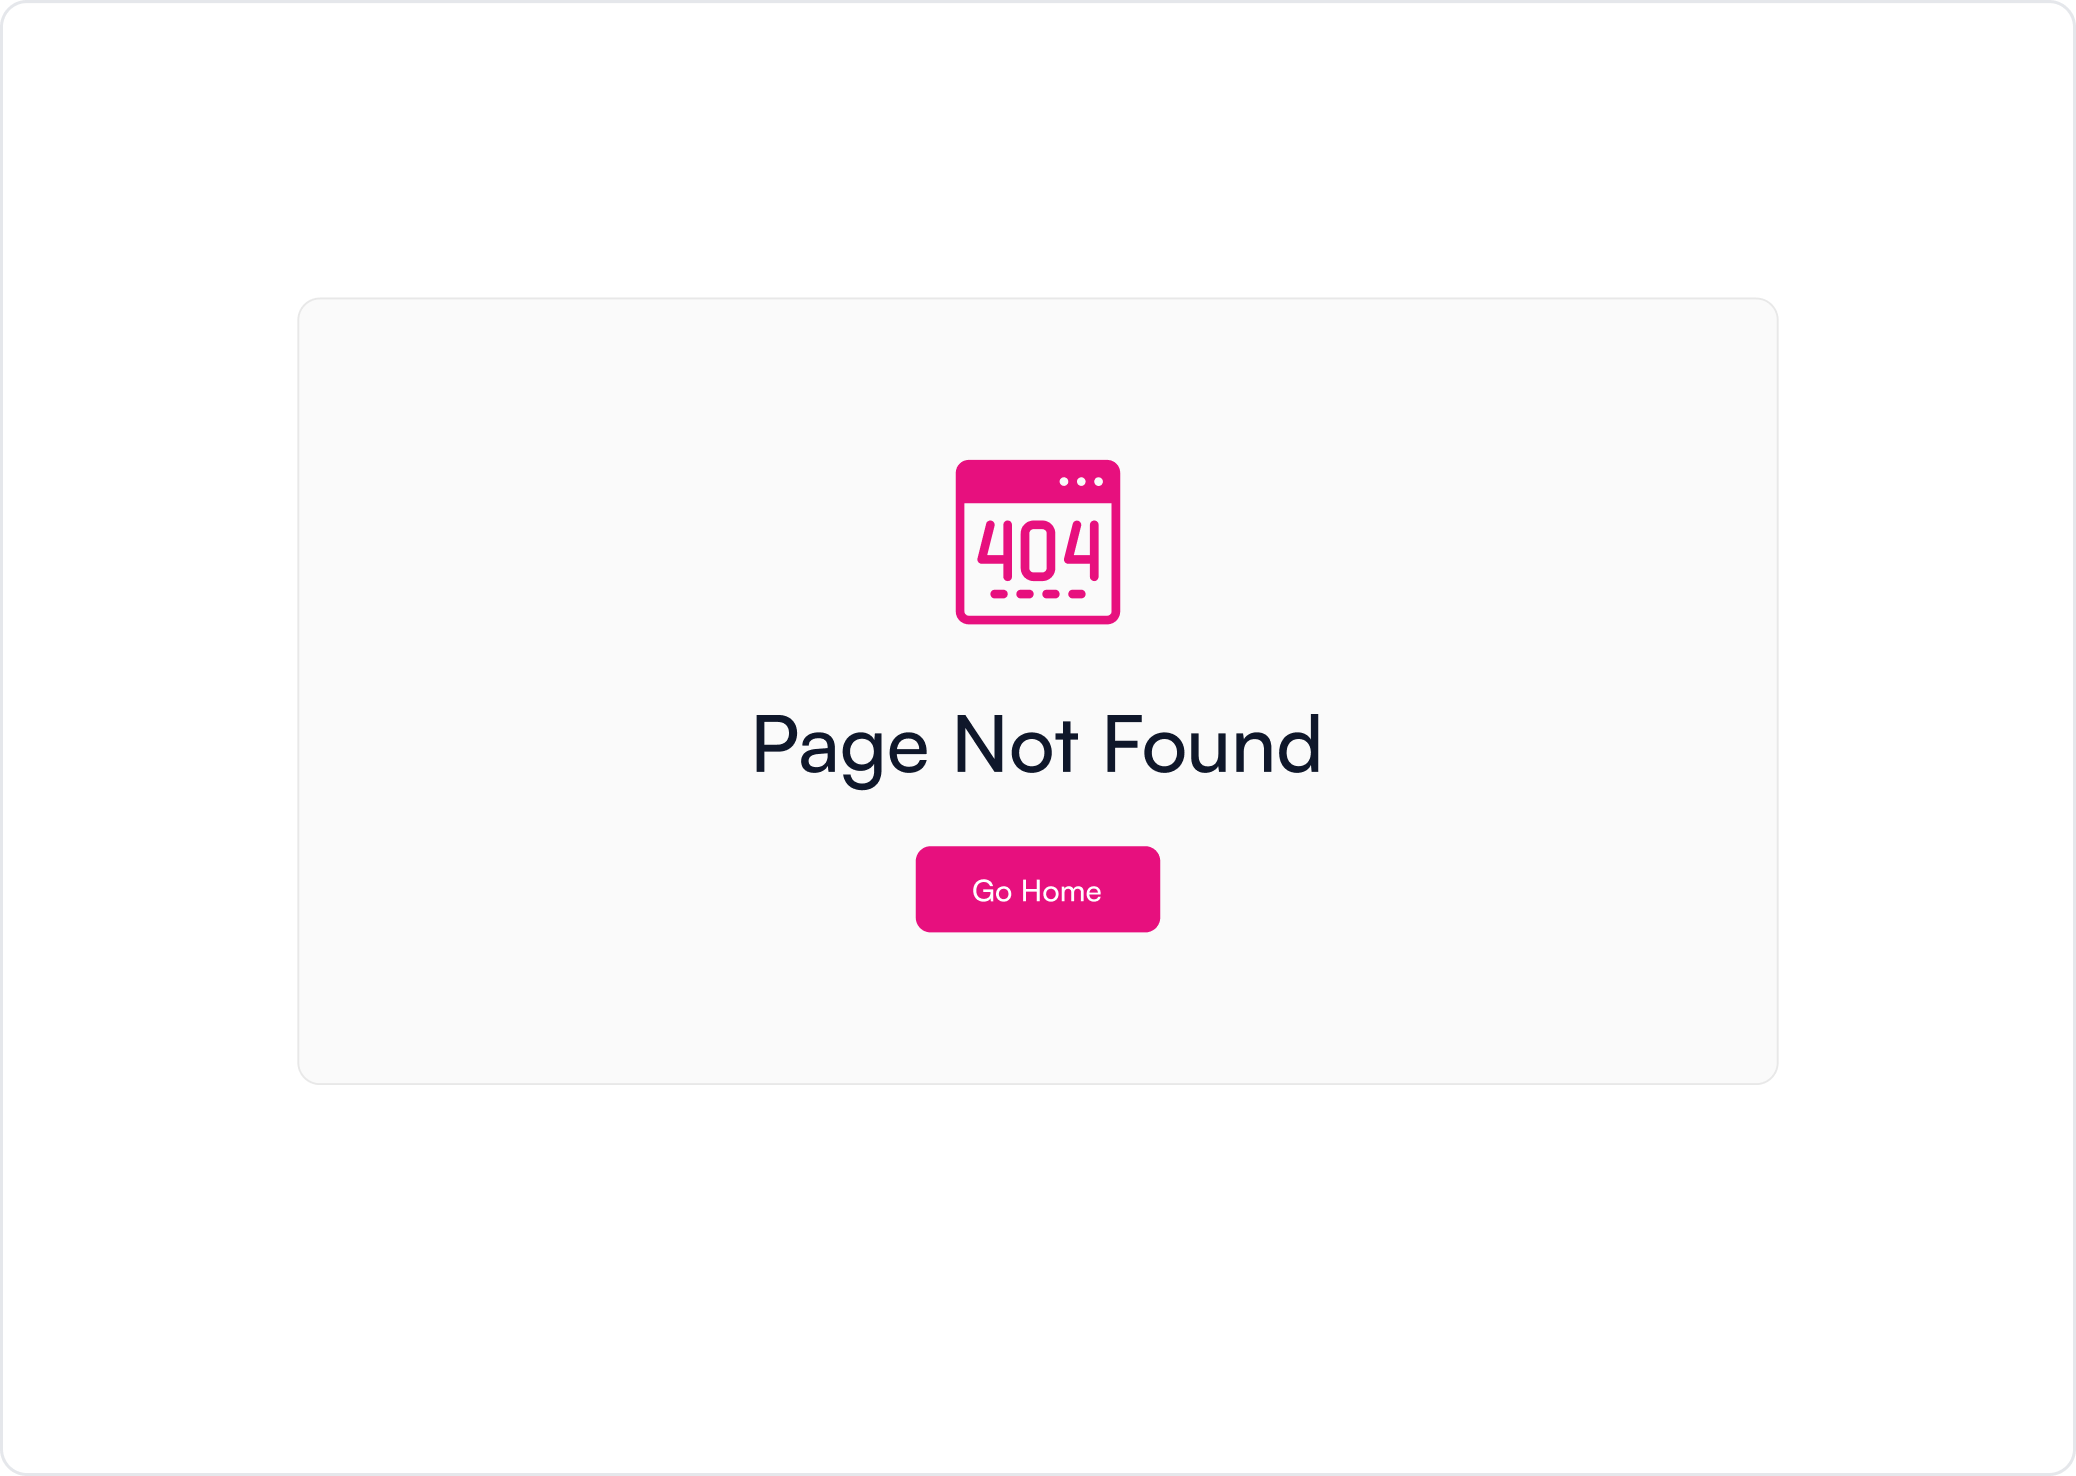Click the word Page in the heading
This screenshot has width=2076, height=1476.
coord(841,748)
